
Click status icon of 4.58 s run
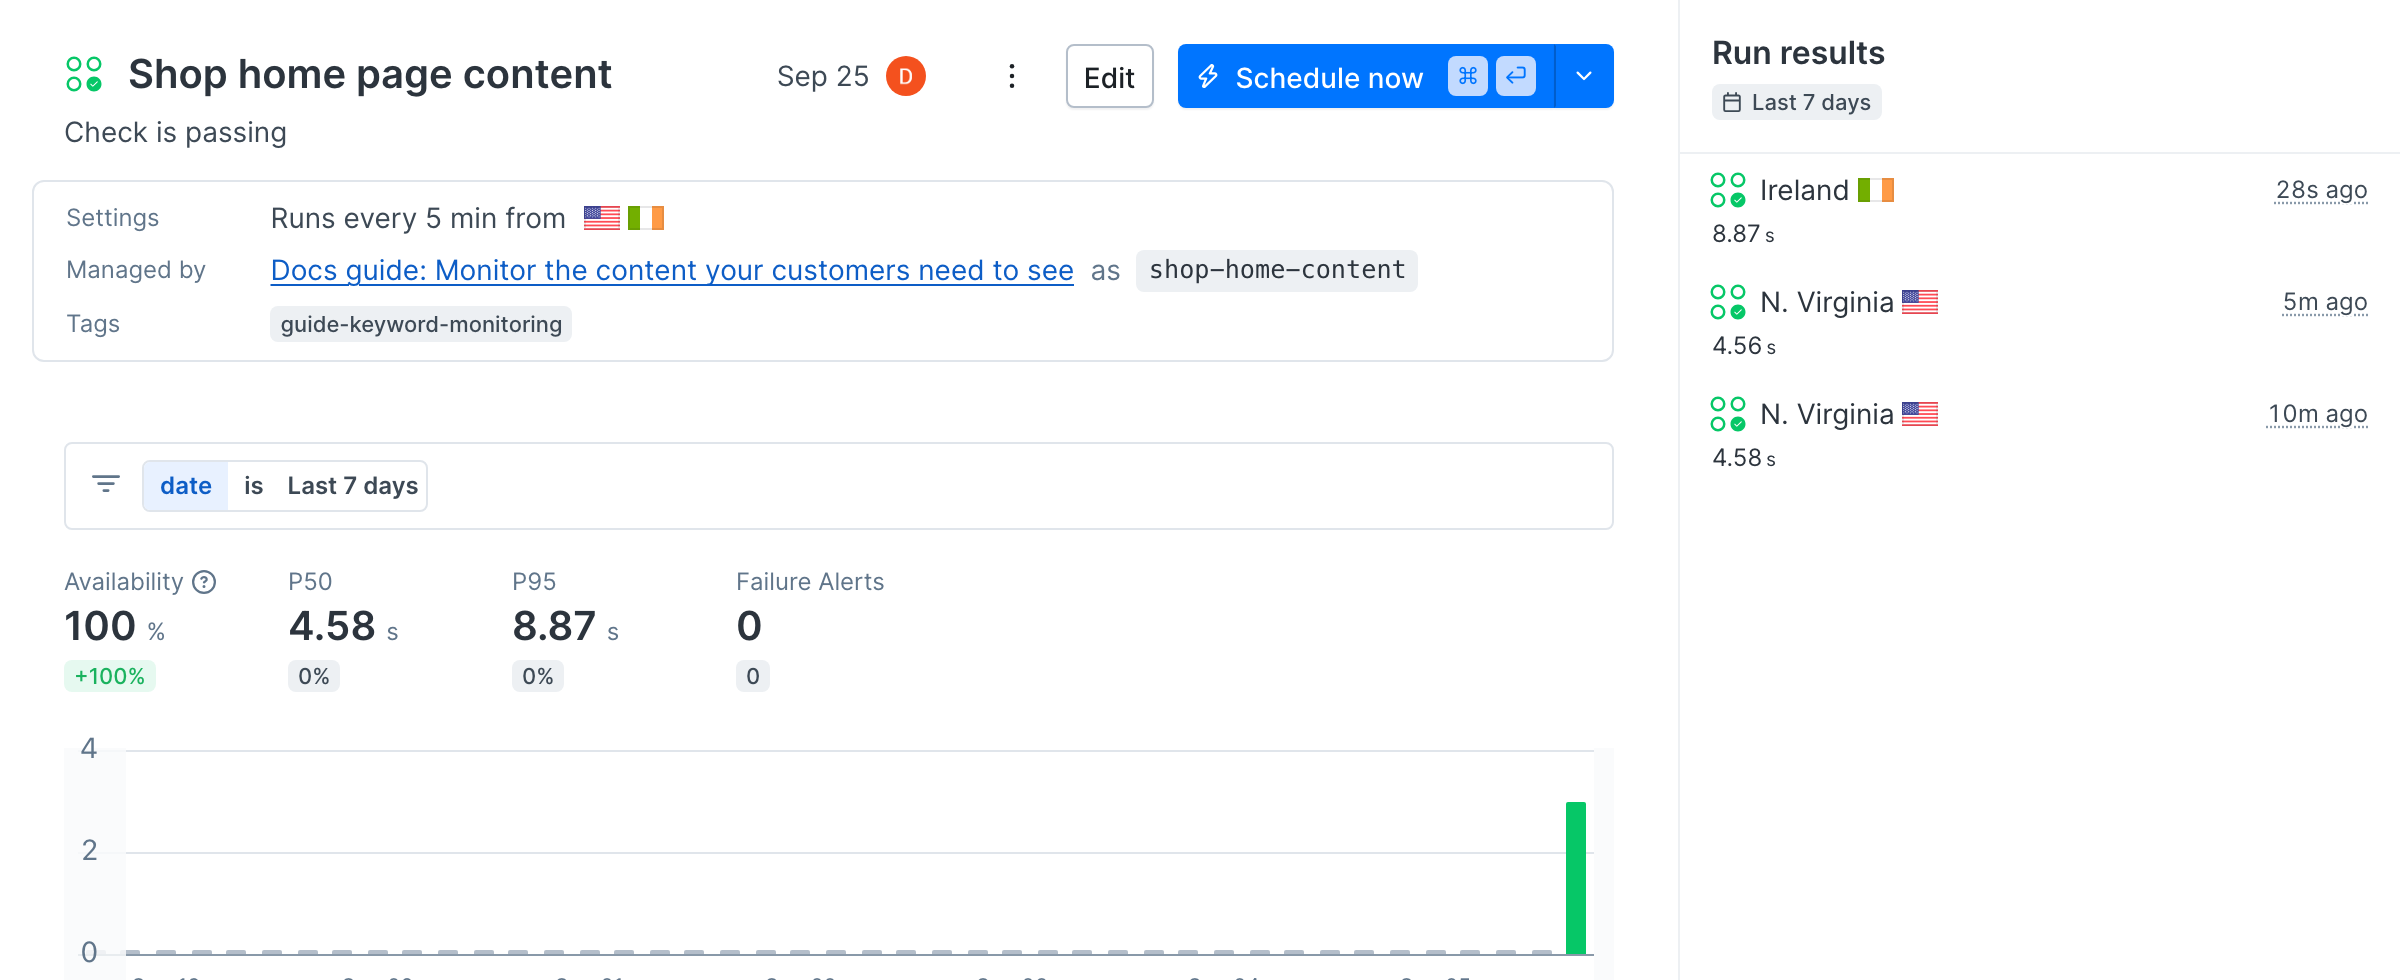[x=1728, y=414]
